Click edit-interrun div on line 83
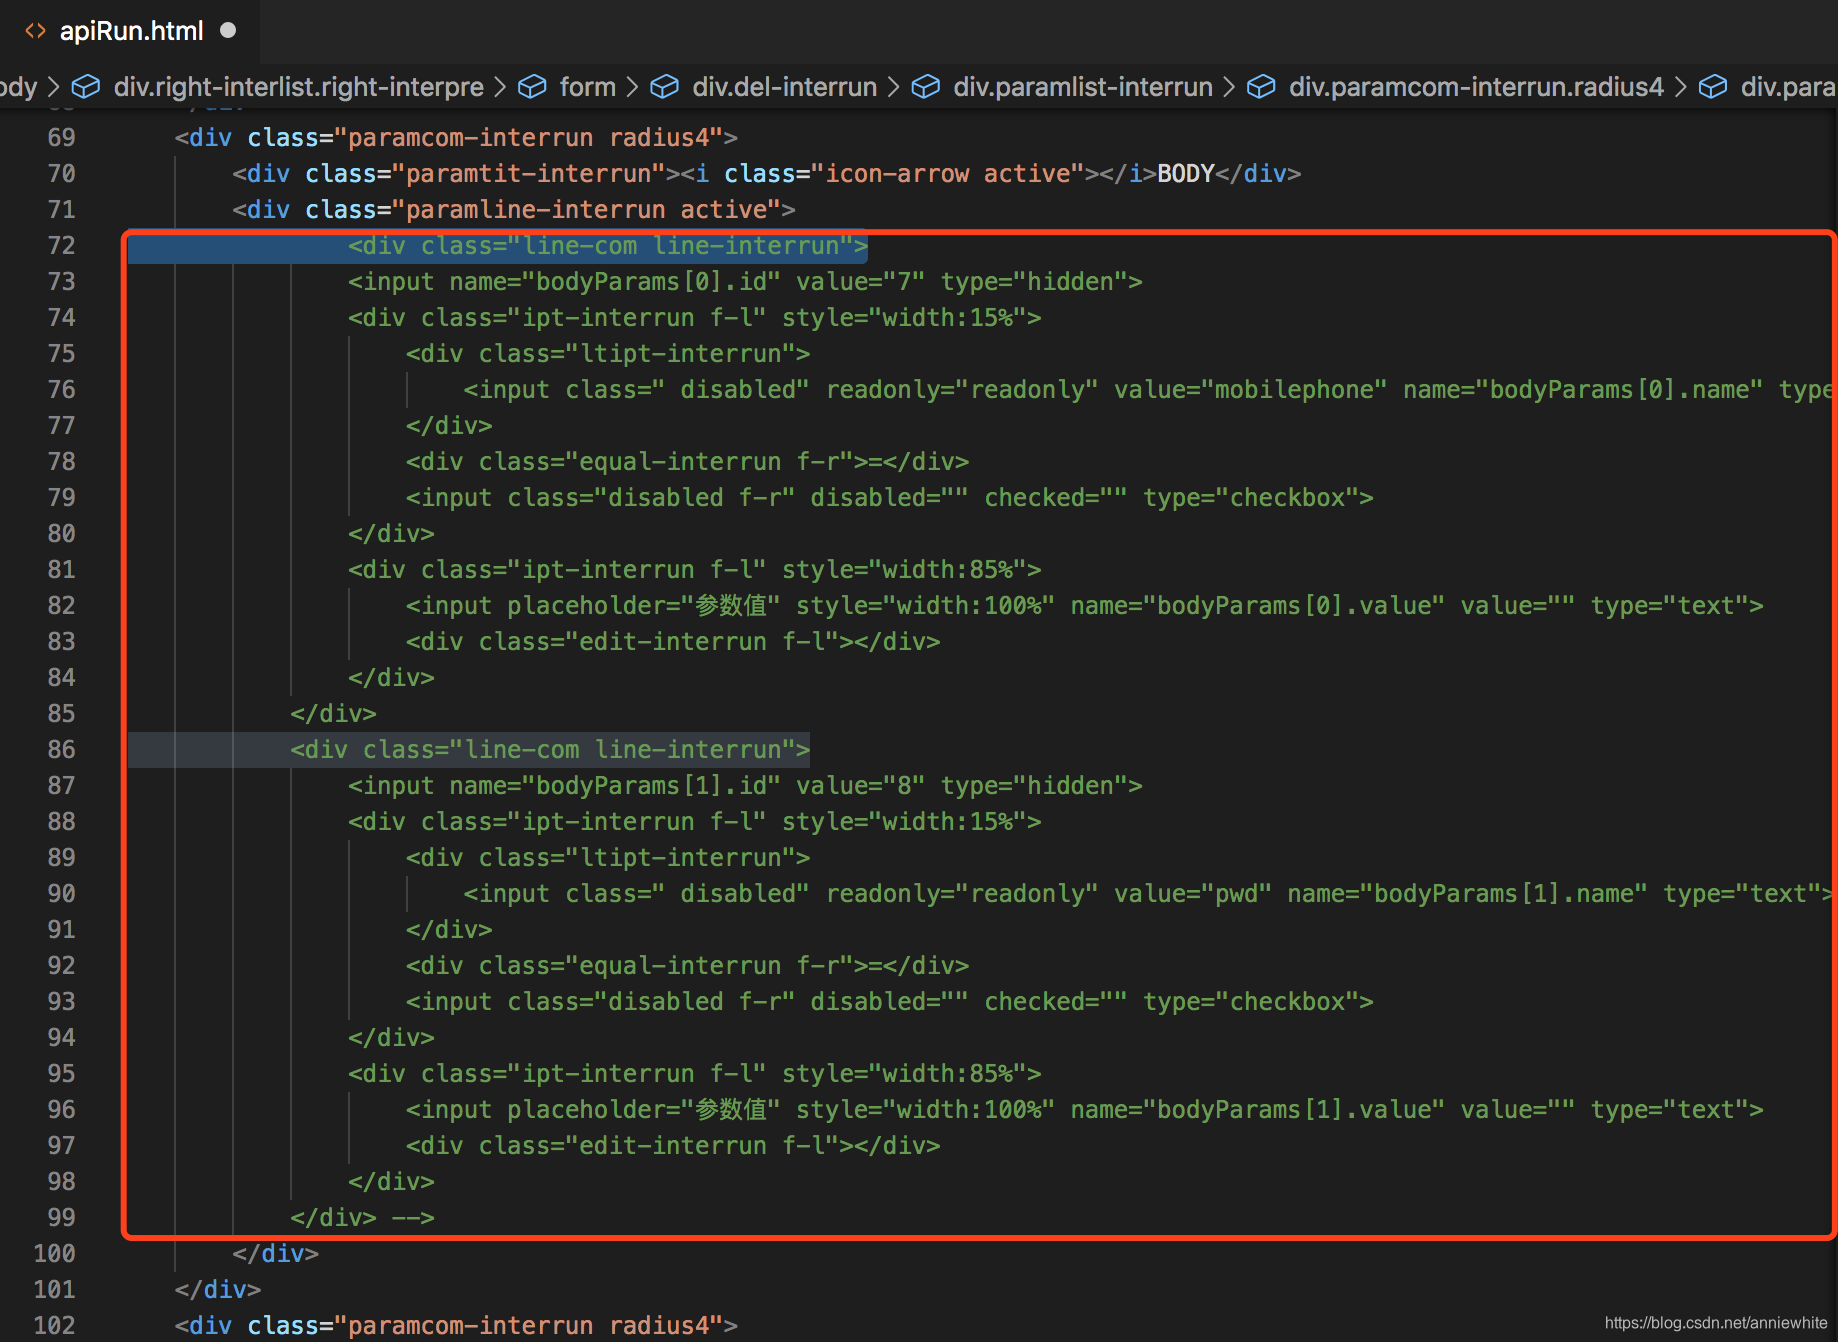The height and width of the screenshot is (1342, 1838). [x=673, y=642]
